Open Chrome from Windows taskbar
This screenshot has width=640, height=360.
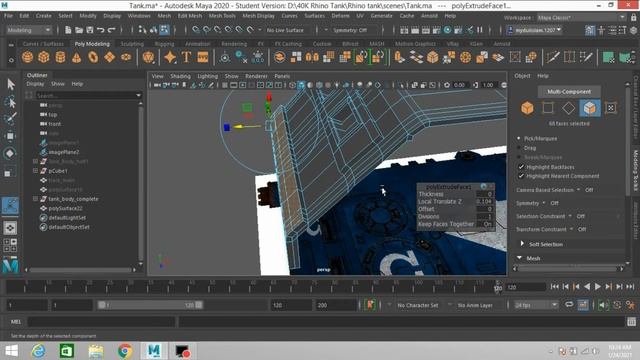click(125, 351)
